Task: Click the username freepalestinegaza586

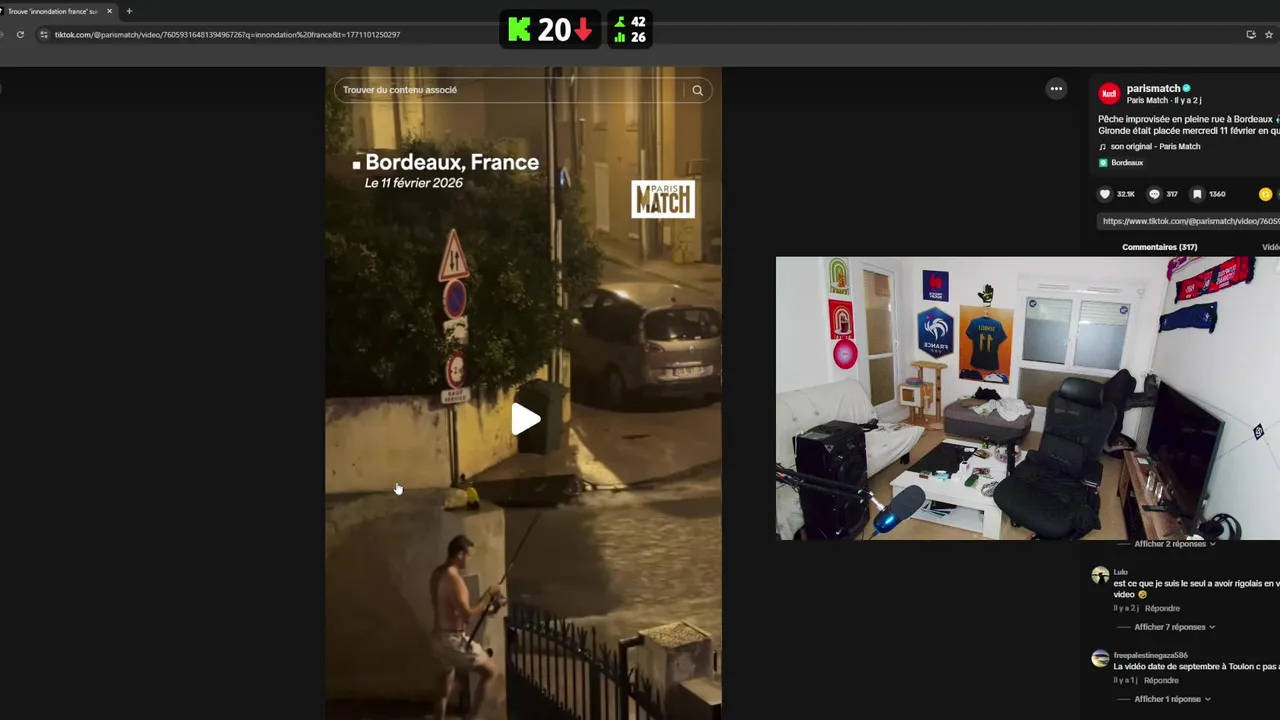Action: click(1150, 655)
